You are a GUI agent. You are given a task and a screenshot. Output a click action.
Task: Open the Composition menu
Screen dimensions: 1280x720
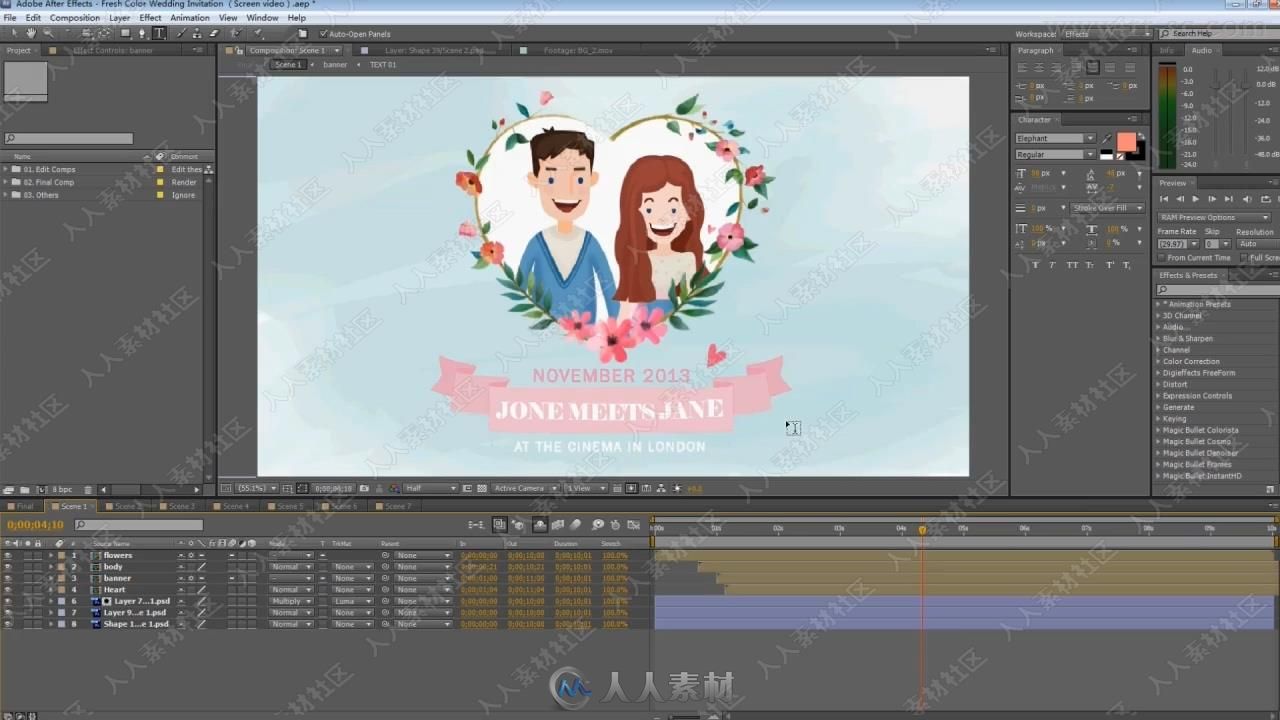pyautogui.click(x=75, y=18)
